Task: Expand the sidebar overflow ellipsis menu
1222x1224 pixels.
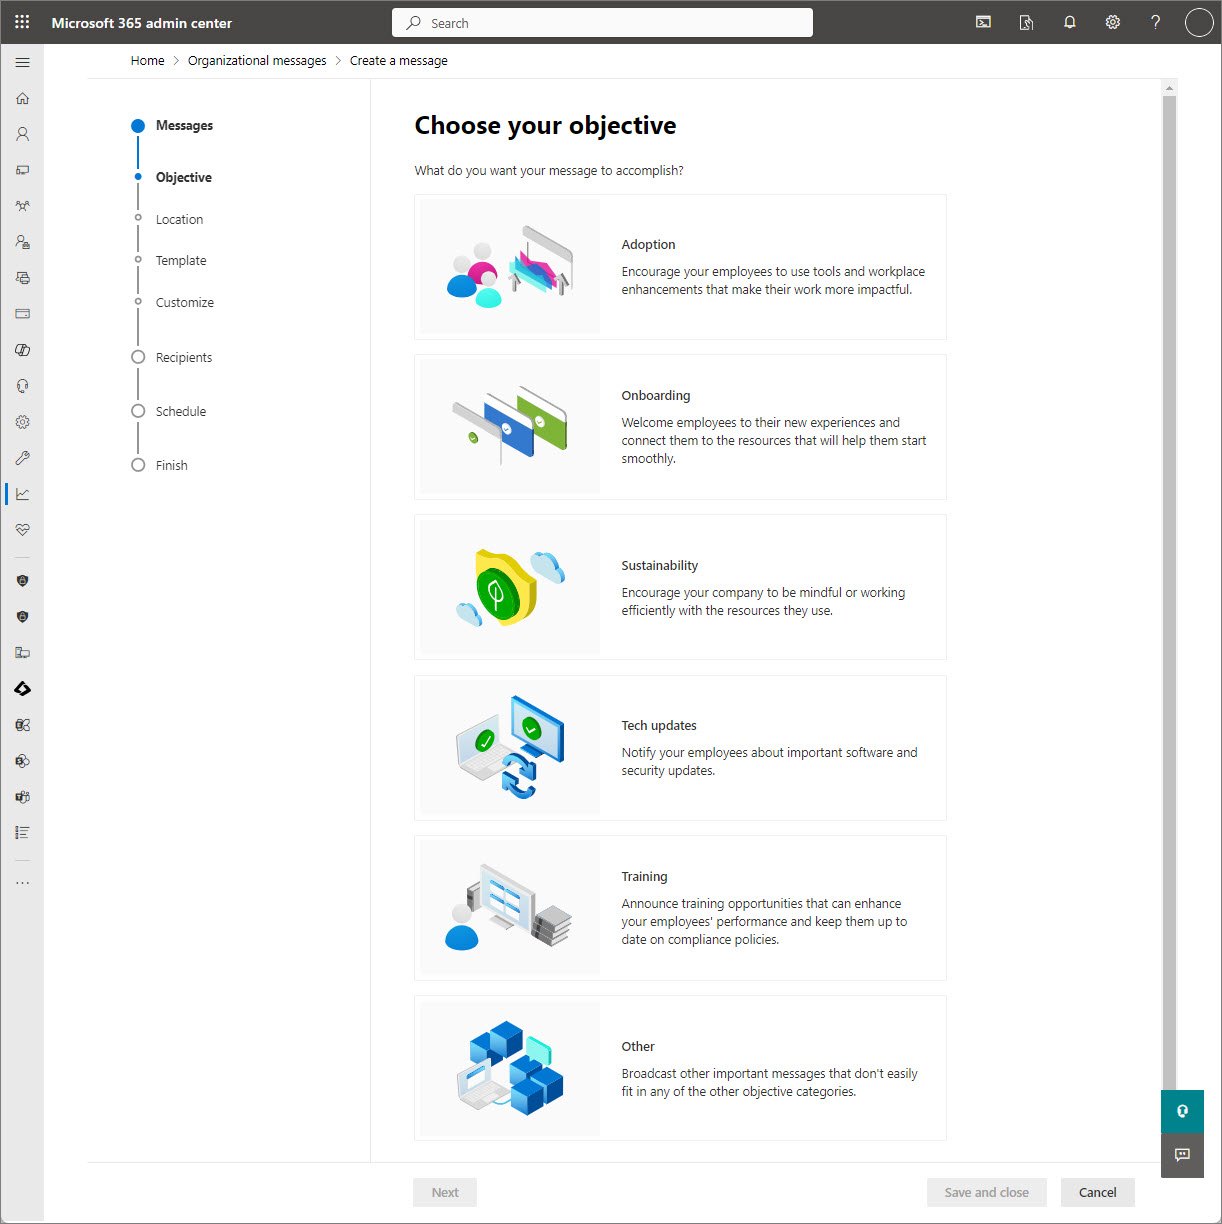Action: click(x=22, y=881)
